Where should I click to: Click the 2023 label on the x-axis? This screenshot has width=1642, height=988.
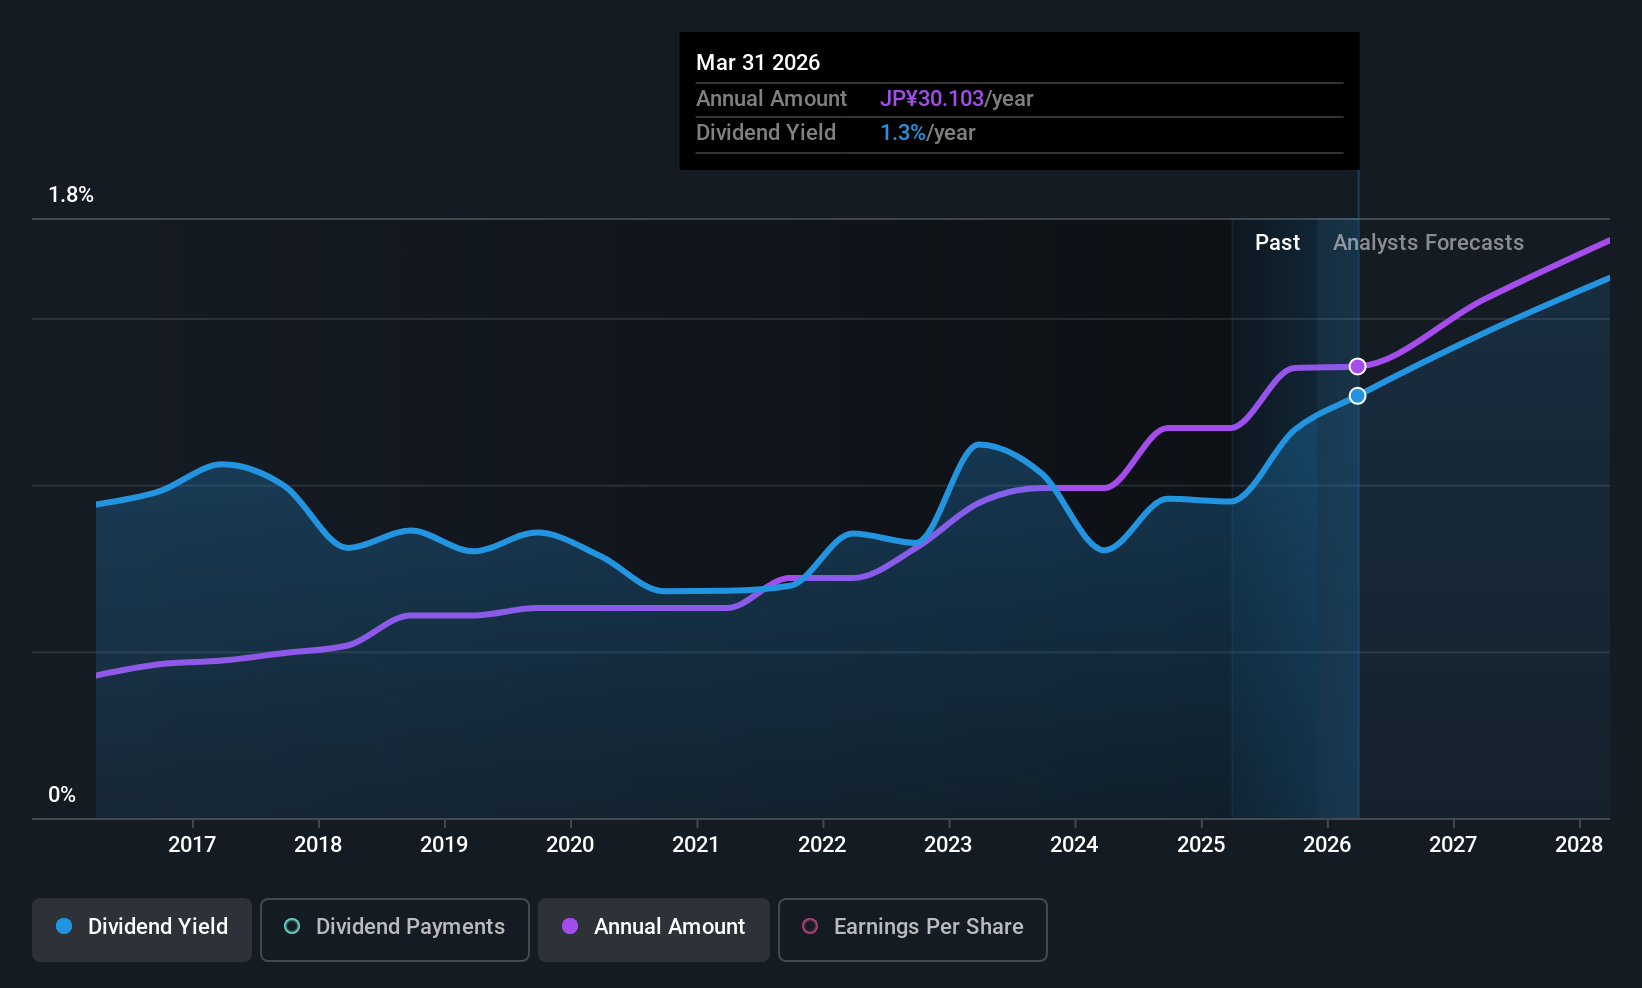pyautogui.click(x=948, y=845)
